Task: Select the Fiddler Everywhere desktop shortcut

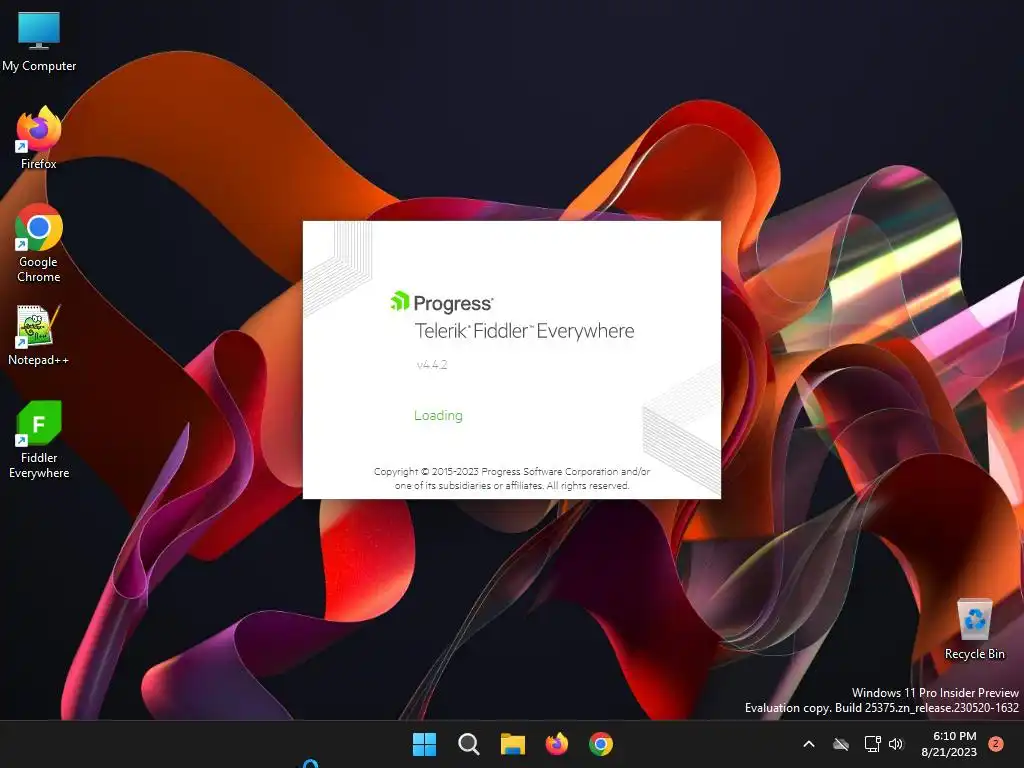Action: (x=39, y=440)
